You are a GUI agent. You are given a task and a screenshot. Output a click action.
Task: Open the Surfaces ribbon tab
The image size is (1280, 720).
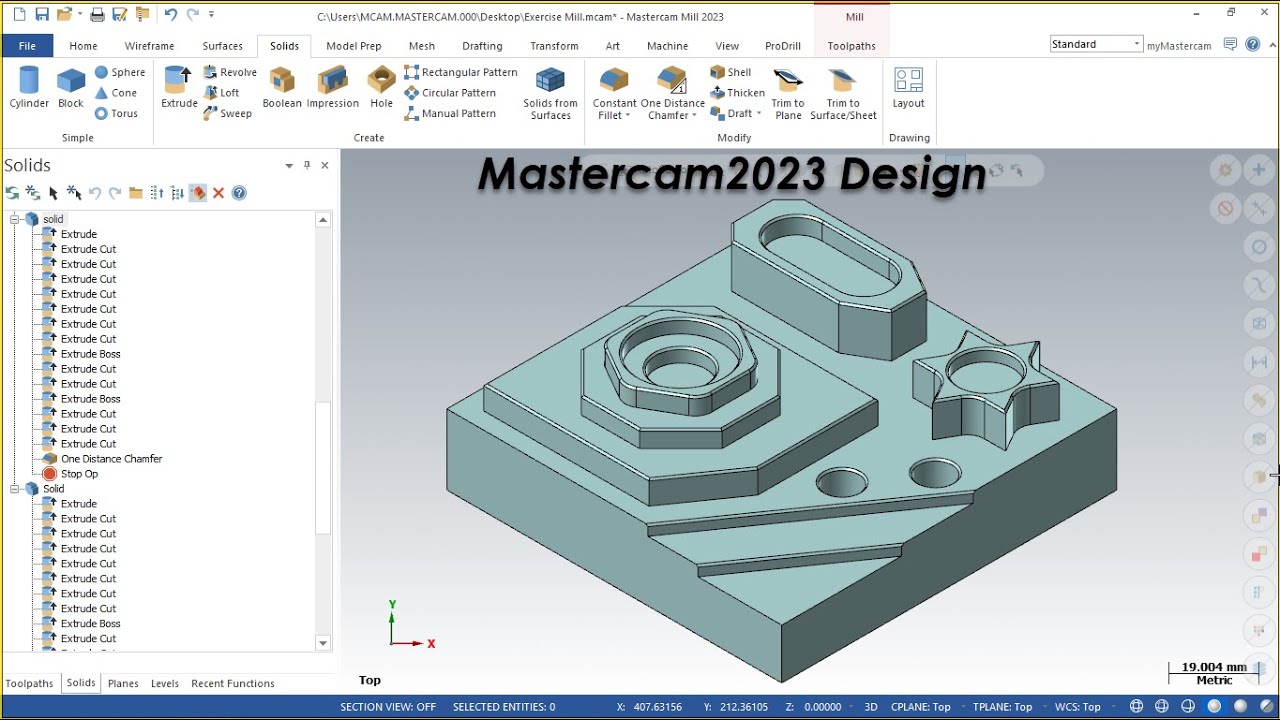[222, 46]
